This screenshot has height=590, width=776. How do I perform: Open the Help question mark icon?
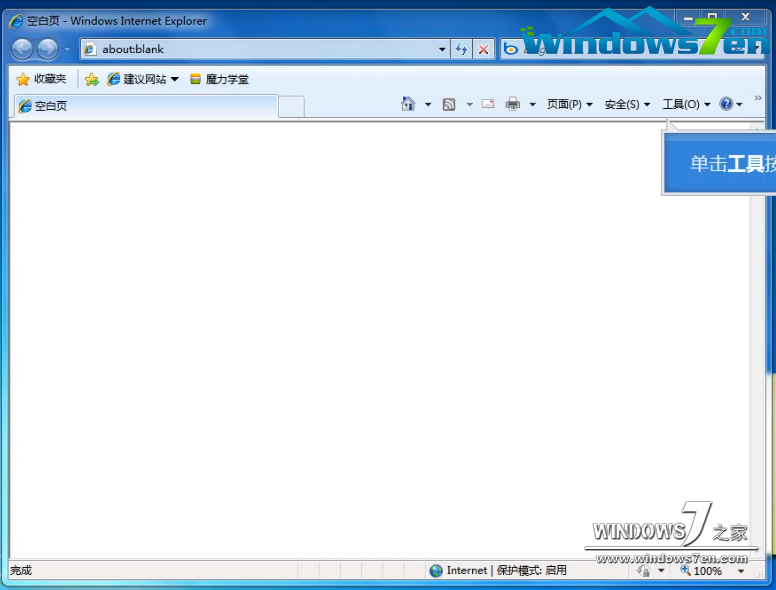pyautogui.click(x=726, y=104)
